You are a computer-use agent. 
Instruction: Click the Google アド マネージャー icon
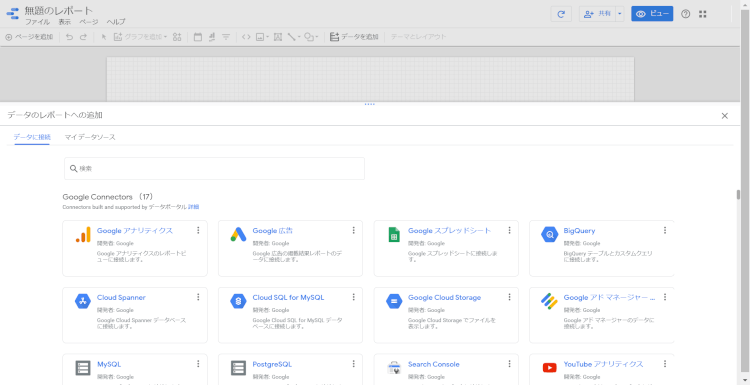tap(550, 301)
